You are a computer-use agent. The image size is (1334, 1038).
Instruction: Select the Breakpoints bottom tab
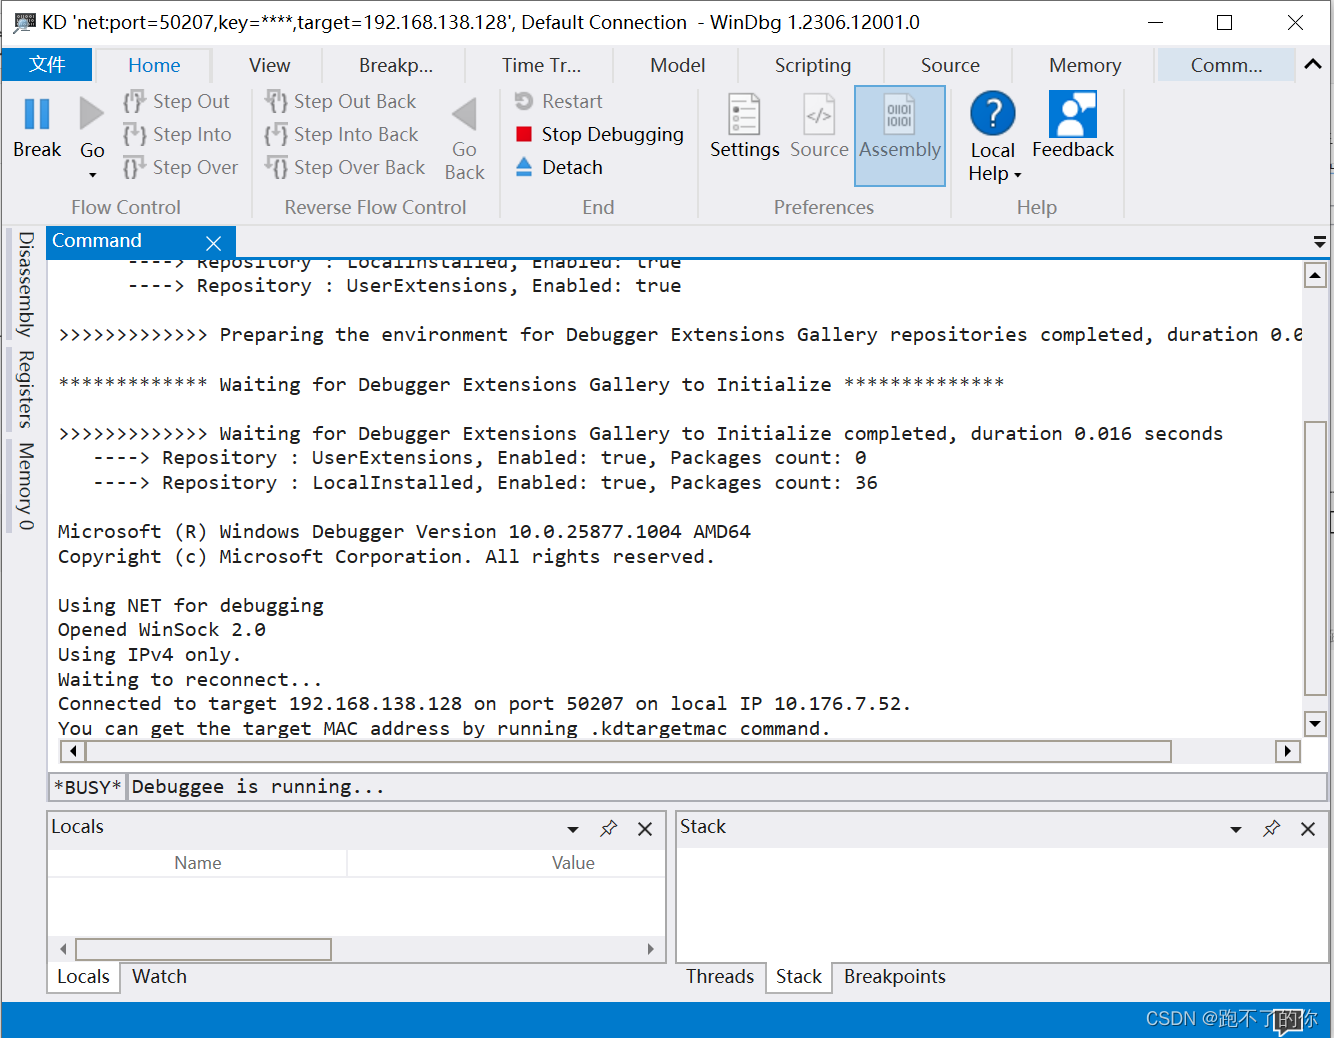[895, 977]
